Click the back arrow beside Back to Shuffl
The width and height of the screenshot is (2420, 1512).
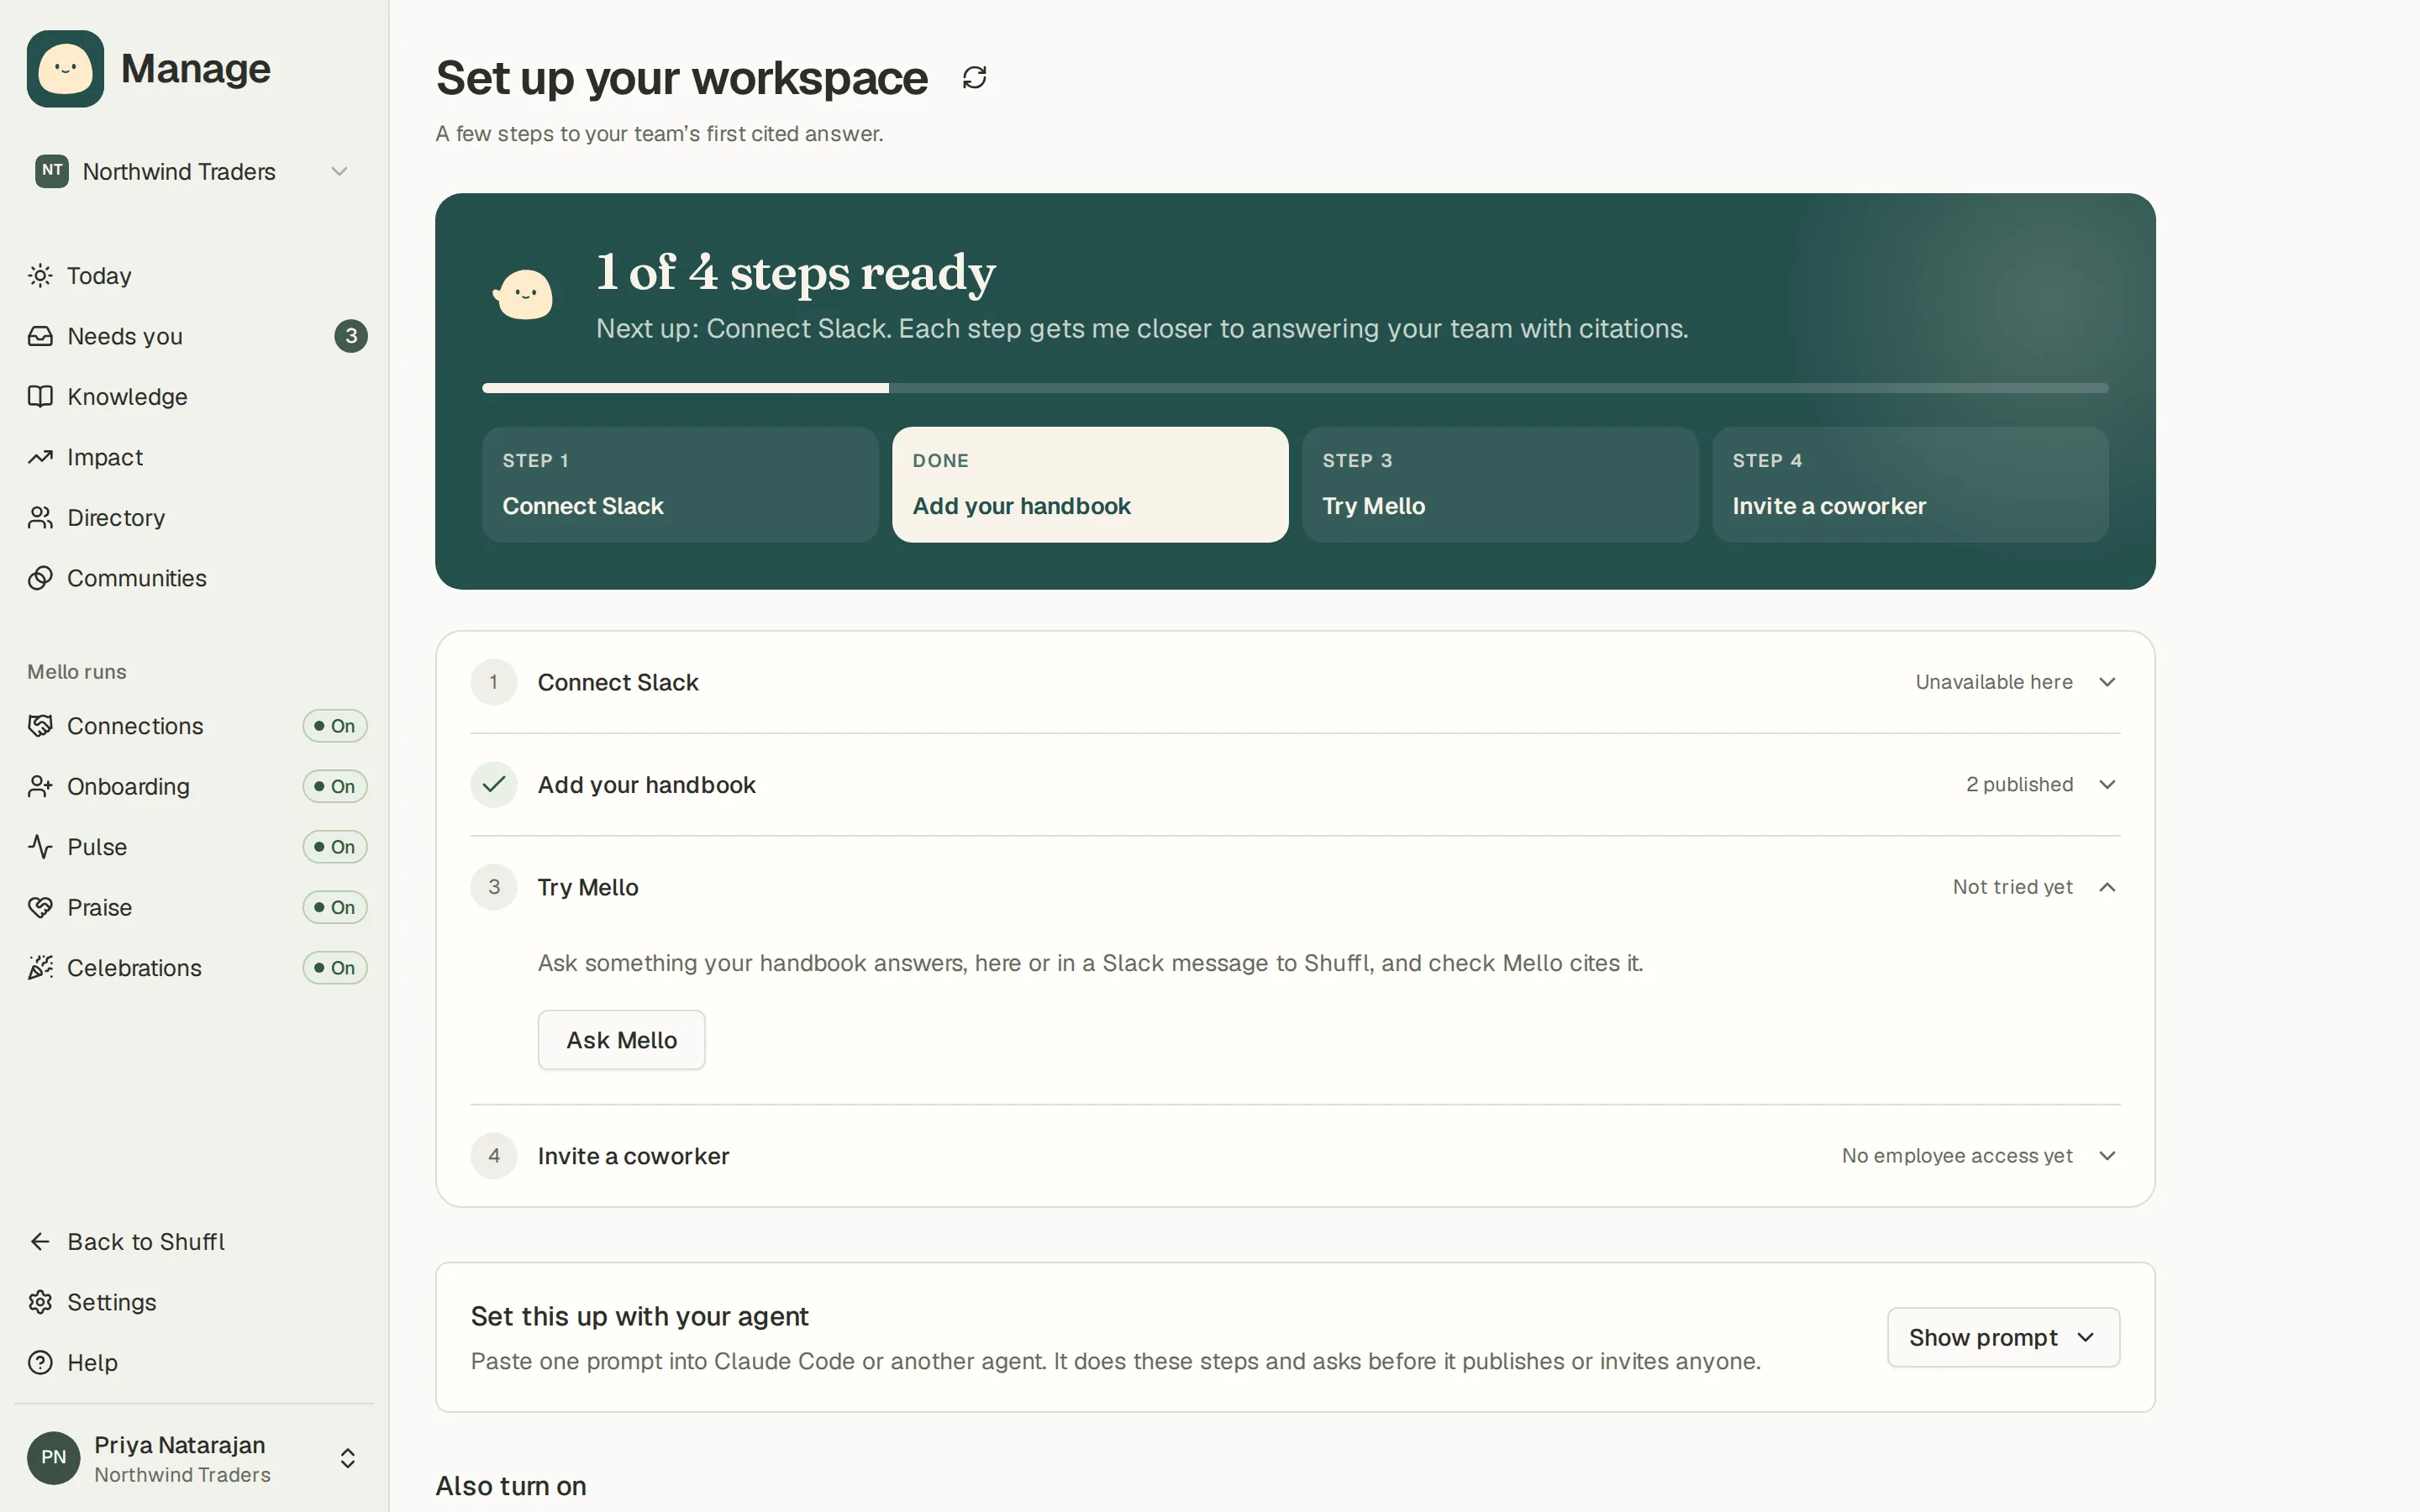[x=40, y=1242]
